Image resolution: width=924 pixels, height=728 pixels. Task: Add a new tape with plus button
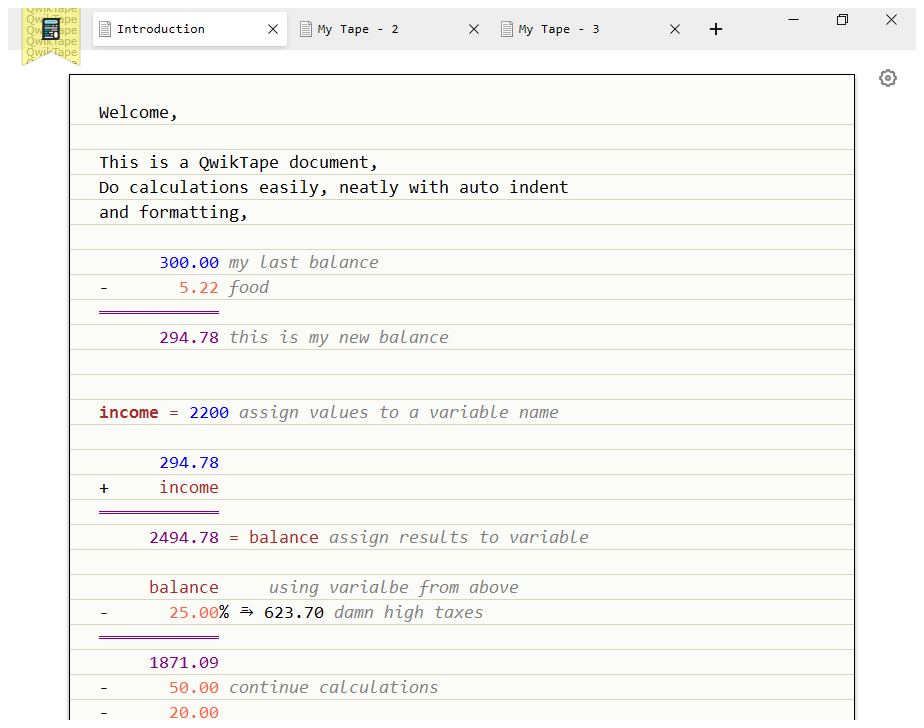tap(715, 30)
